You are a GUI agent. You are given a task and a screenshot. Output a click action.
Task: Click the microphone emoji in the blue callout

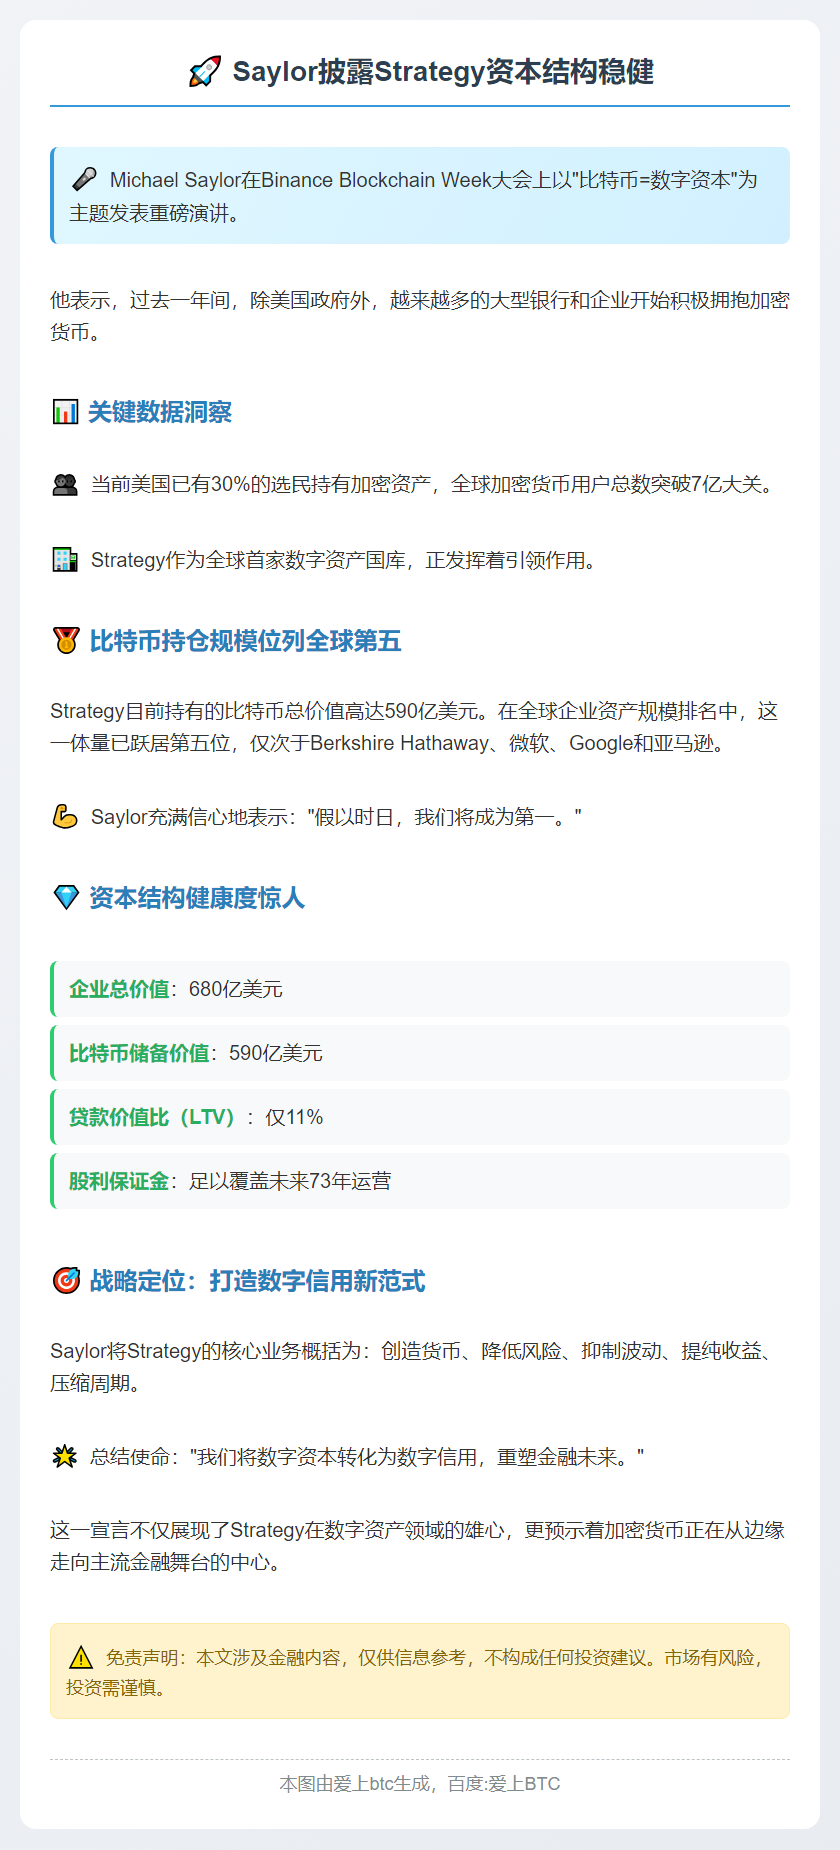84,179
